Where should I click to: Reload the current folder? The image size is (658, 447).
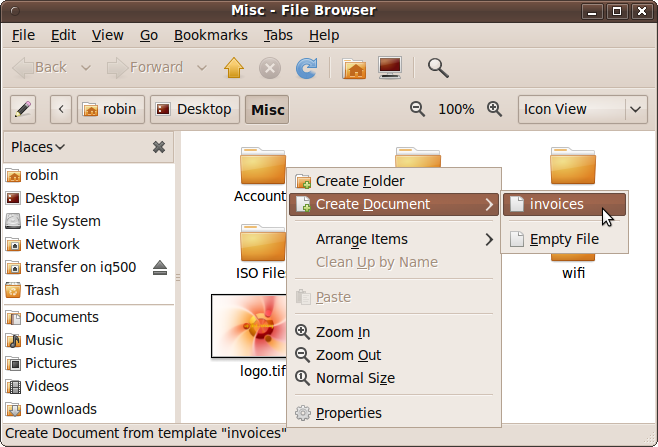[306, 68]
